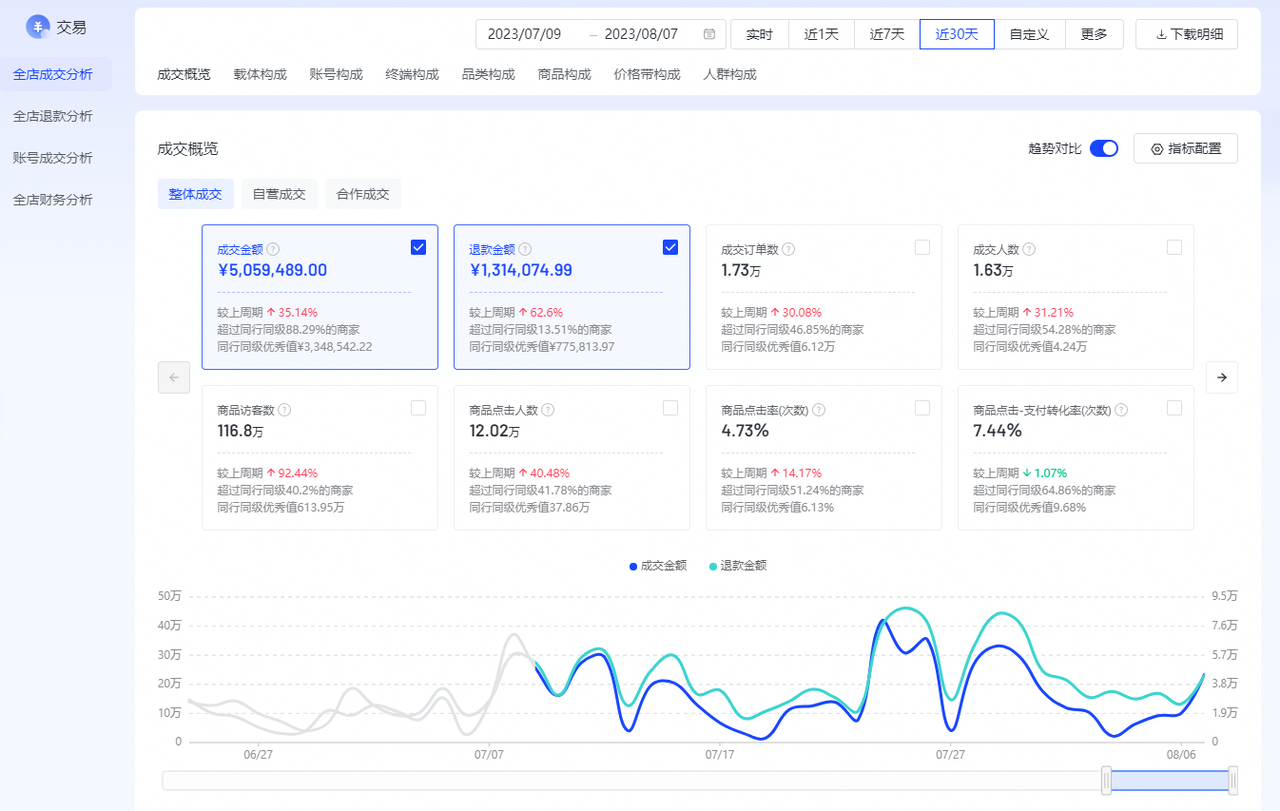
Task: Click help icon beside 商品点击-支付转化率(次数)
Action: 1121,410
